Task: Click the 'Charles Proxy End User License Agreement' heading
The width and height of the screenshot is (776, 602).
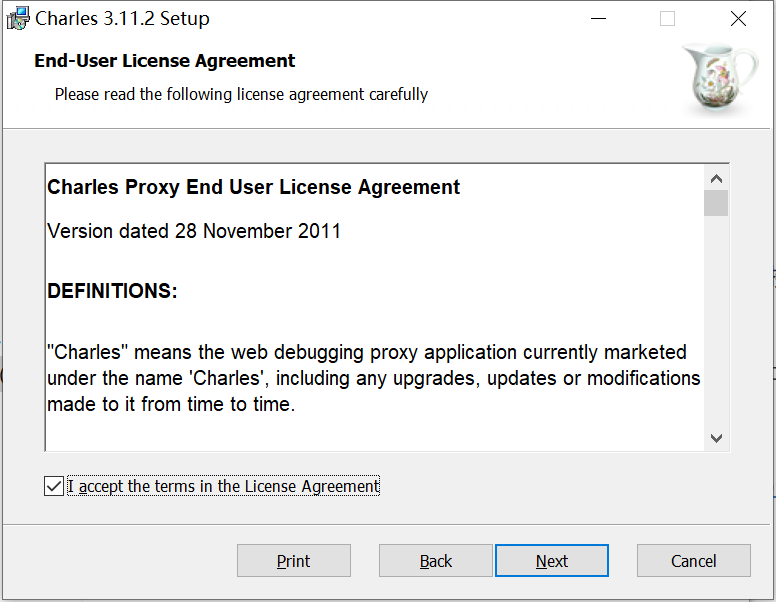Action: pyautogui.click(x=254, y=187)
